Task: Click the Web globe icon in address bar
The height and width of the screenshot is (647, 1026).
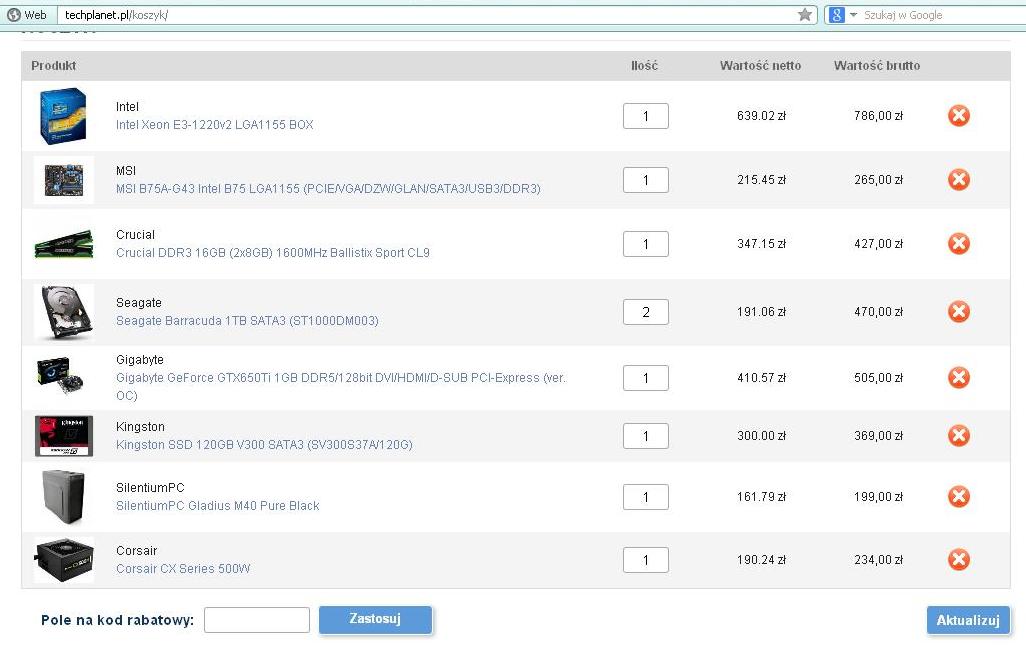Action: coord(14,14)
